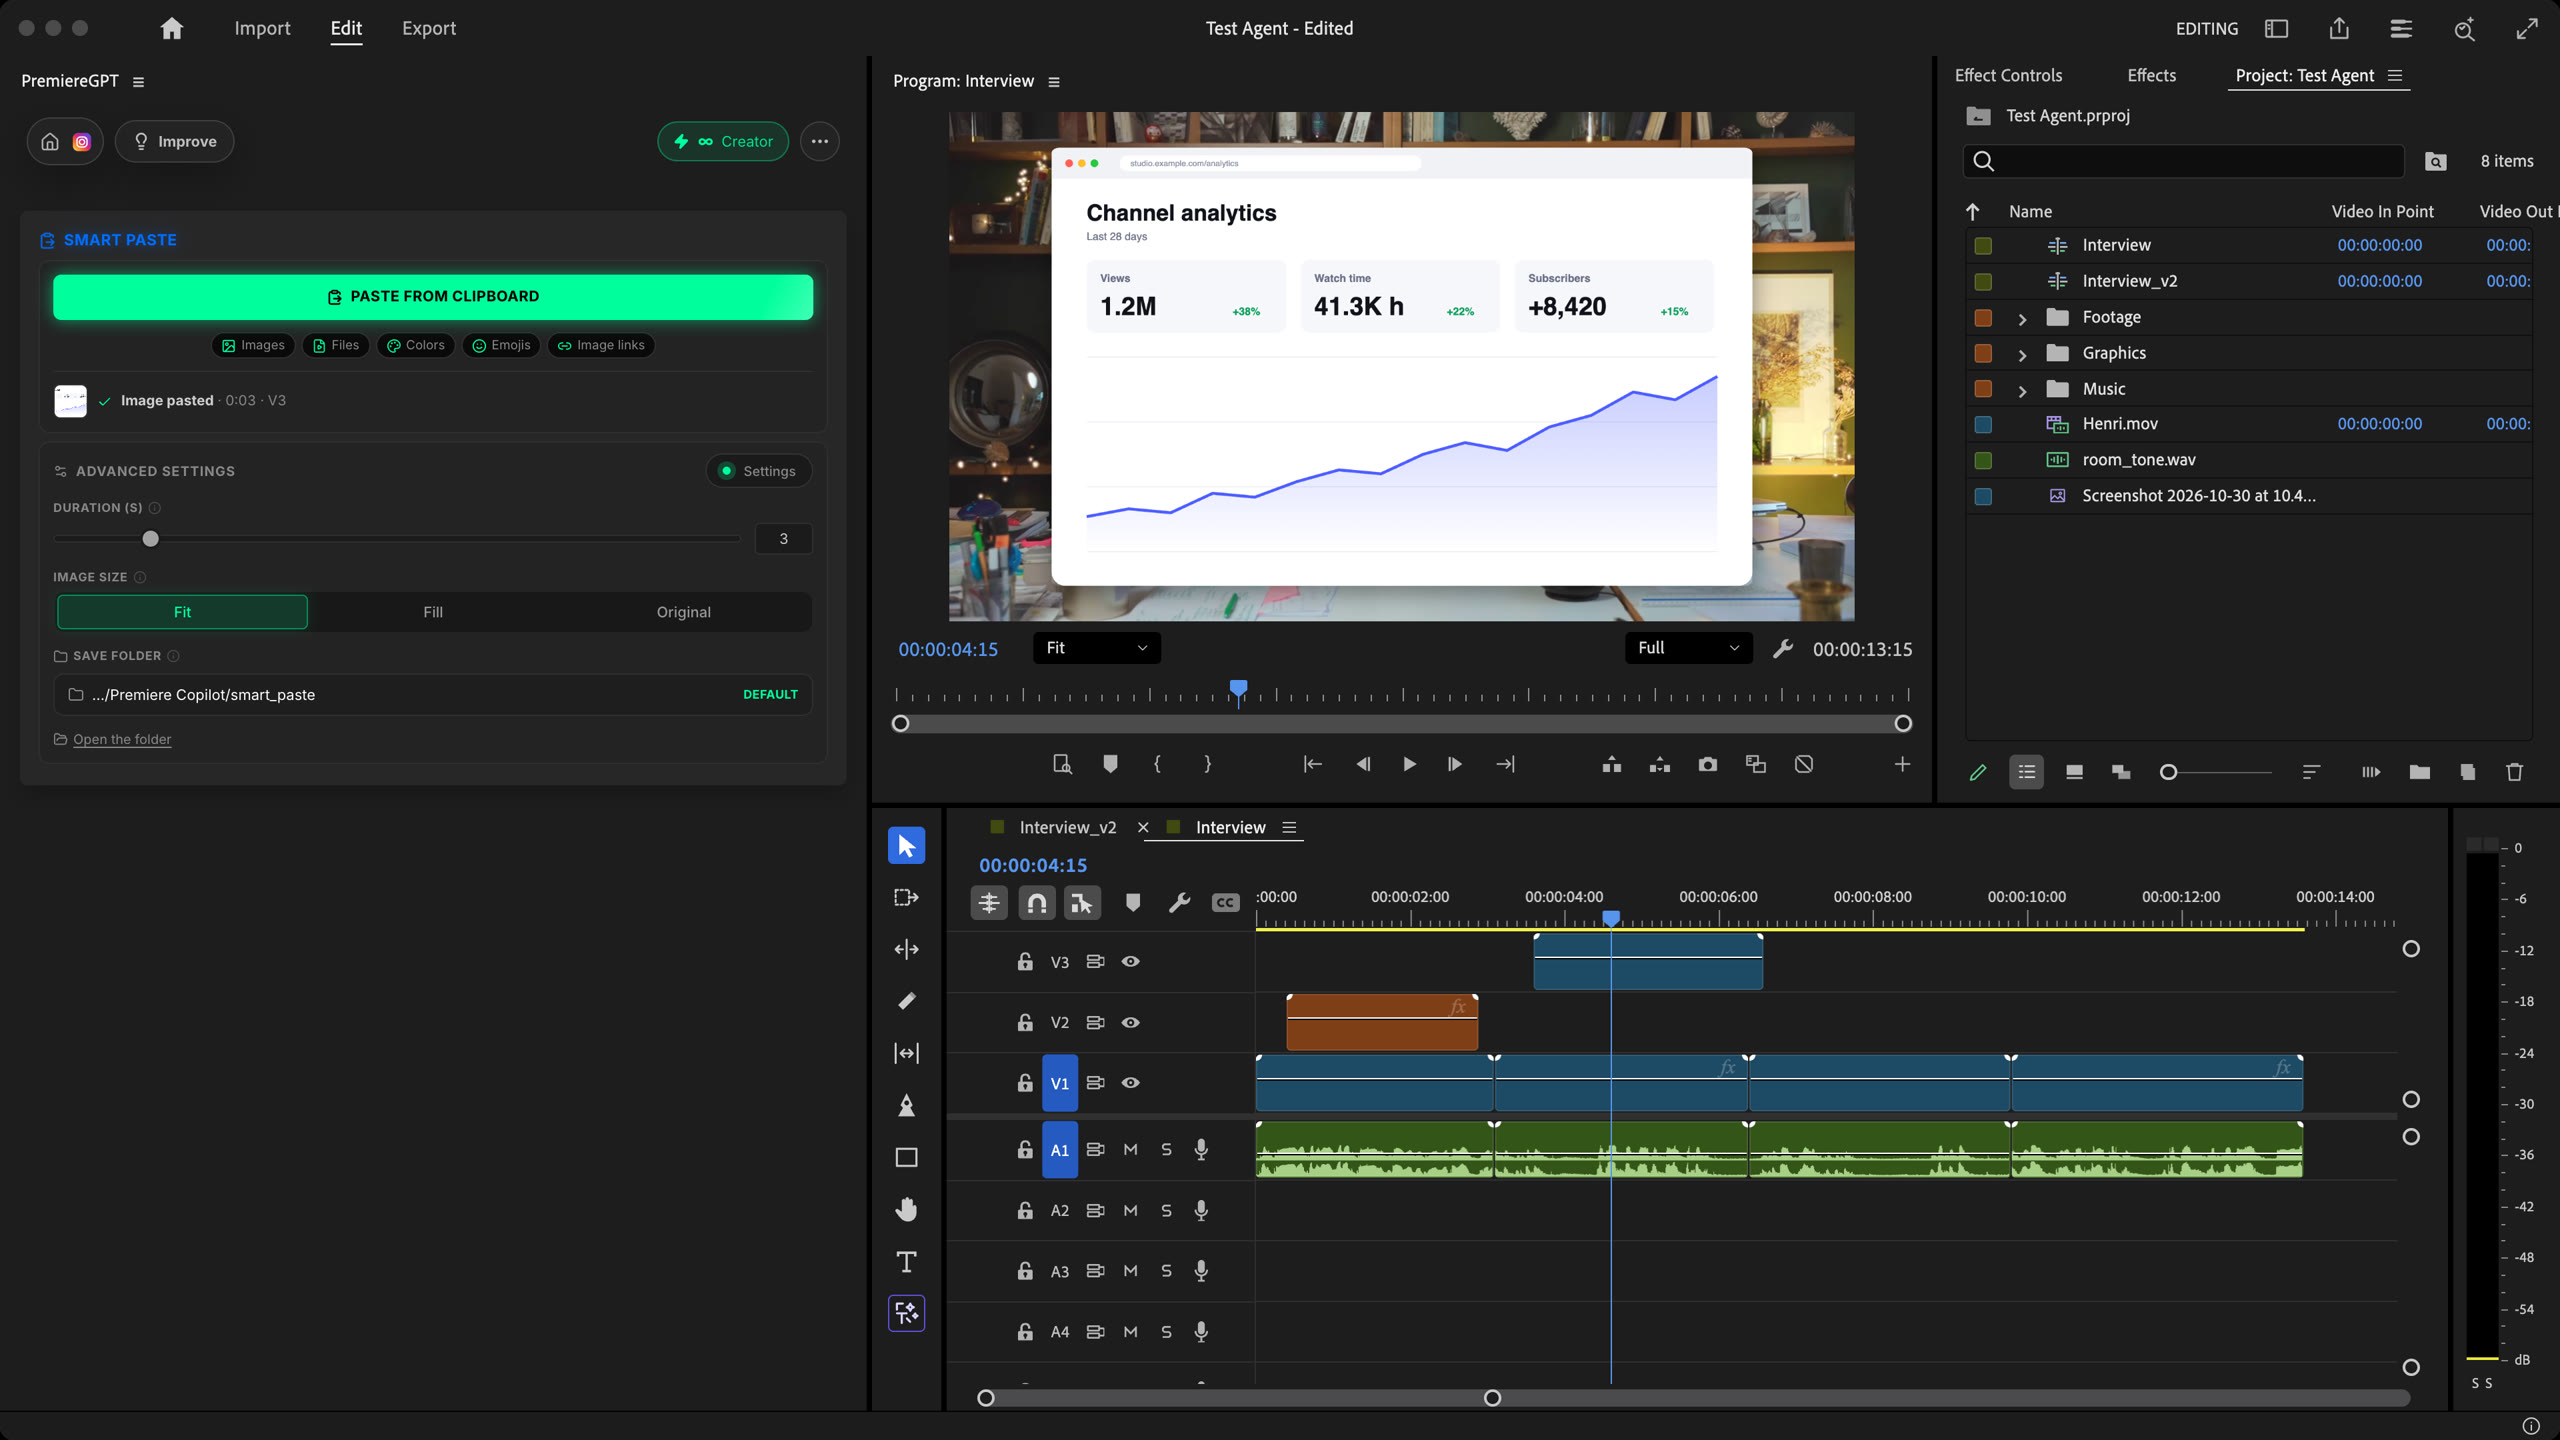Viewport: 2560px width, 1440px height.
Task: Toggle V2 track output eye
Action: (1130, 1022)
